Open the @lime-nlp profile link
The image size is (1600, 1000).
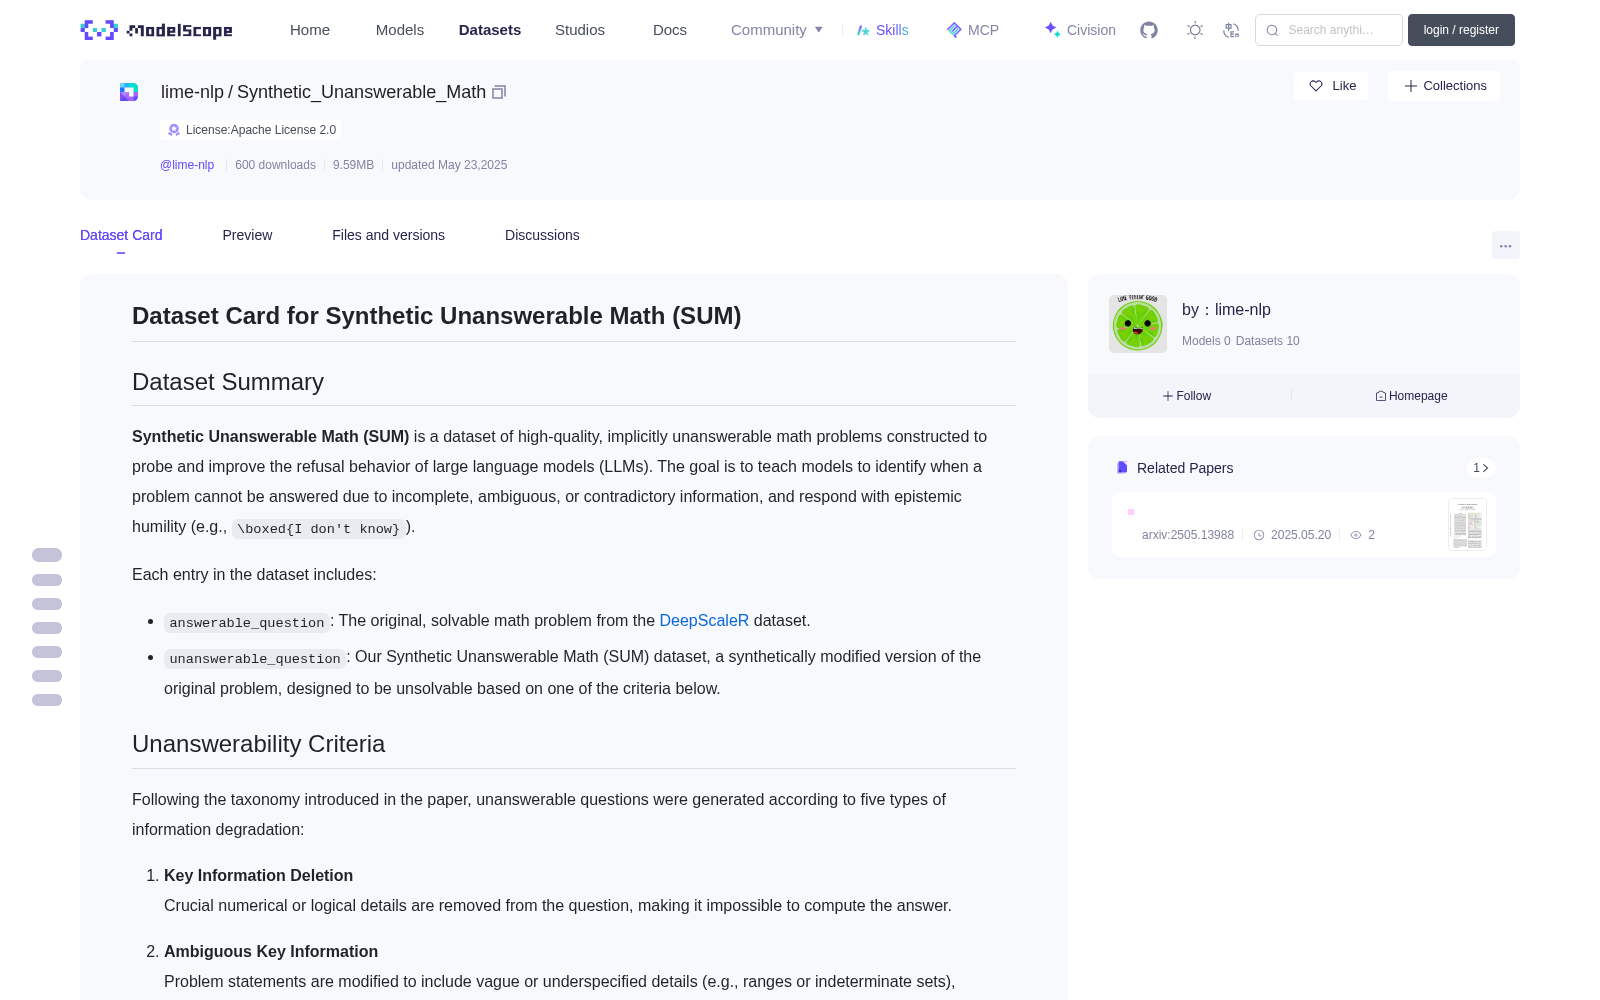[187, 165]
